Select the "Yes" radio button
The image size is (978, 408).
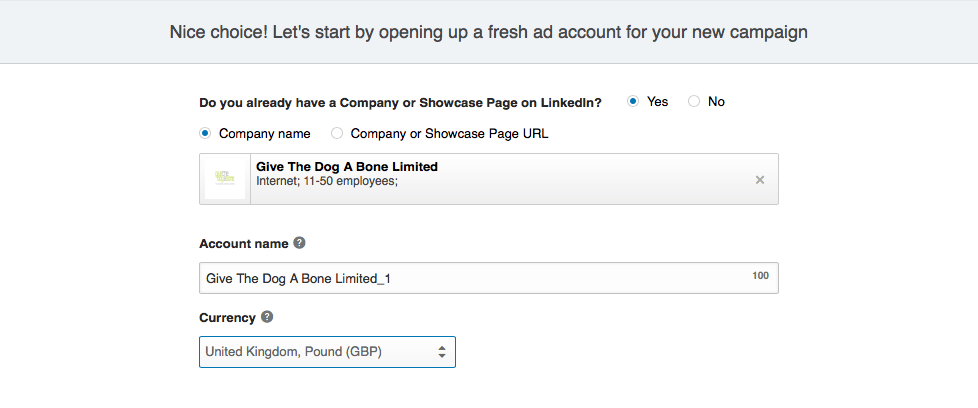click(x=633, y=102)
